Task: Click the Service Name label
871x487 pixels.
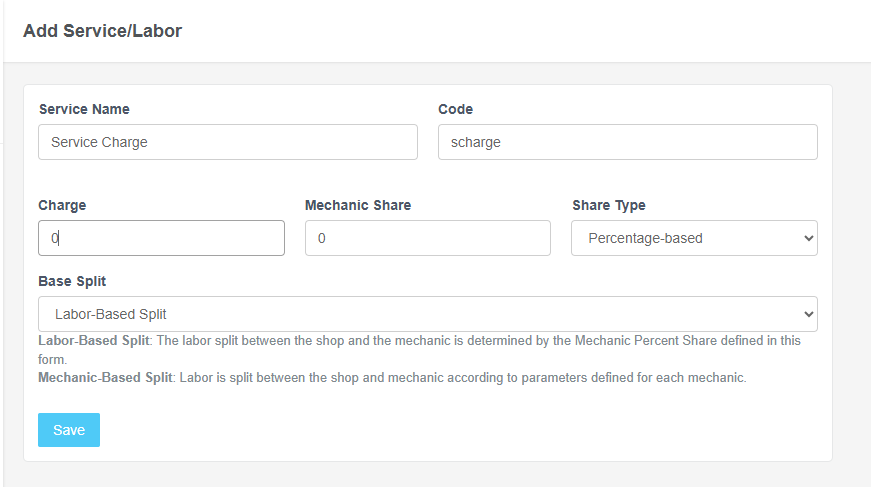Action: click(x=84, y=109)
